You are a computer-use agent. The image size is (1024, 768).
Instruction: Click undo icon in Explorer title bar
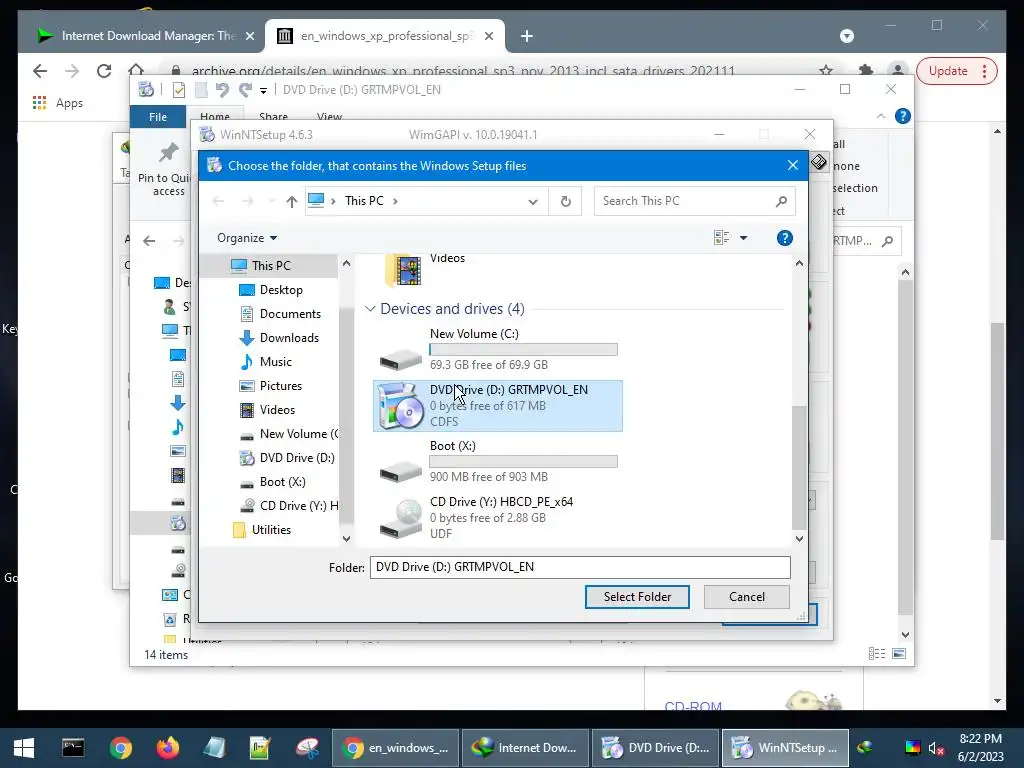(222, 89)
